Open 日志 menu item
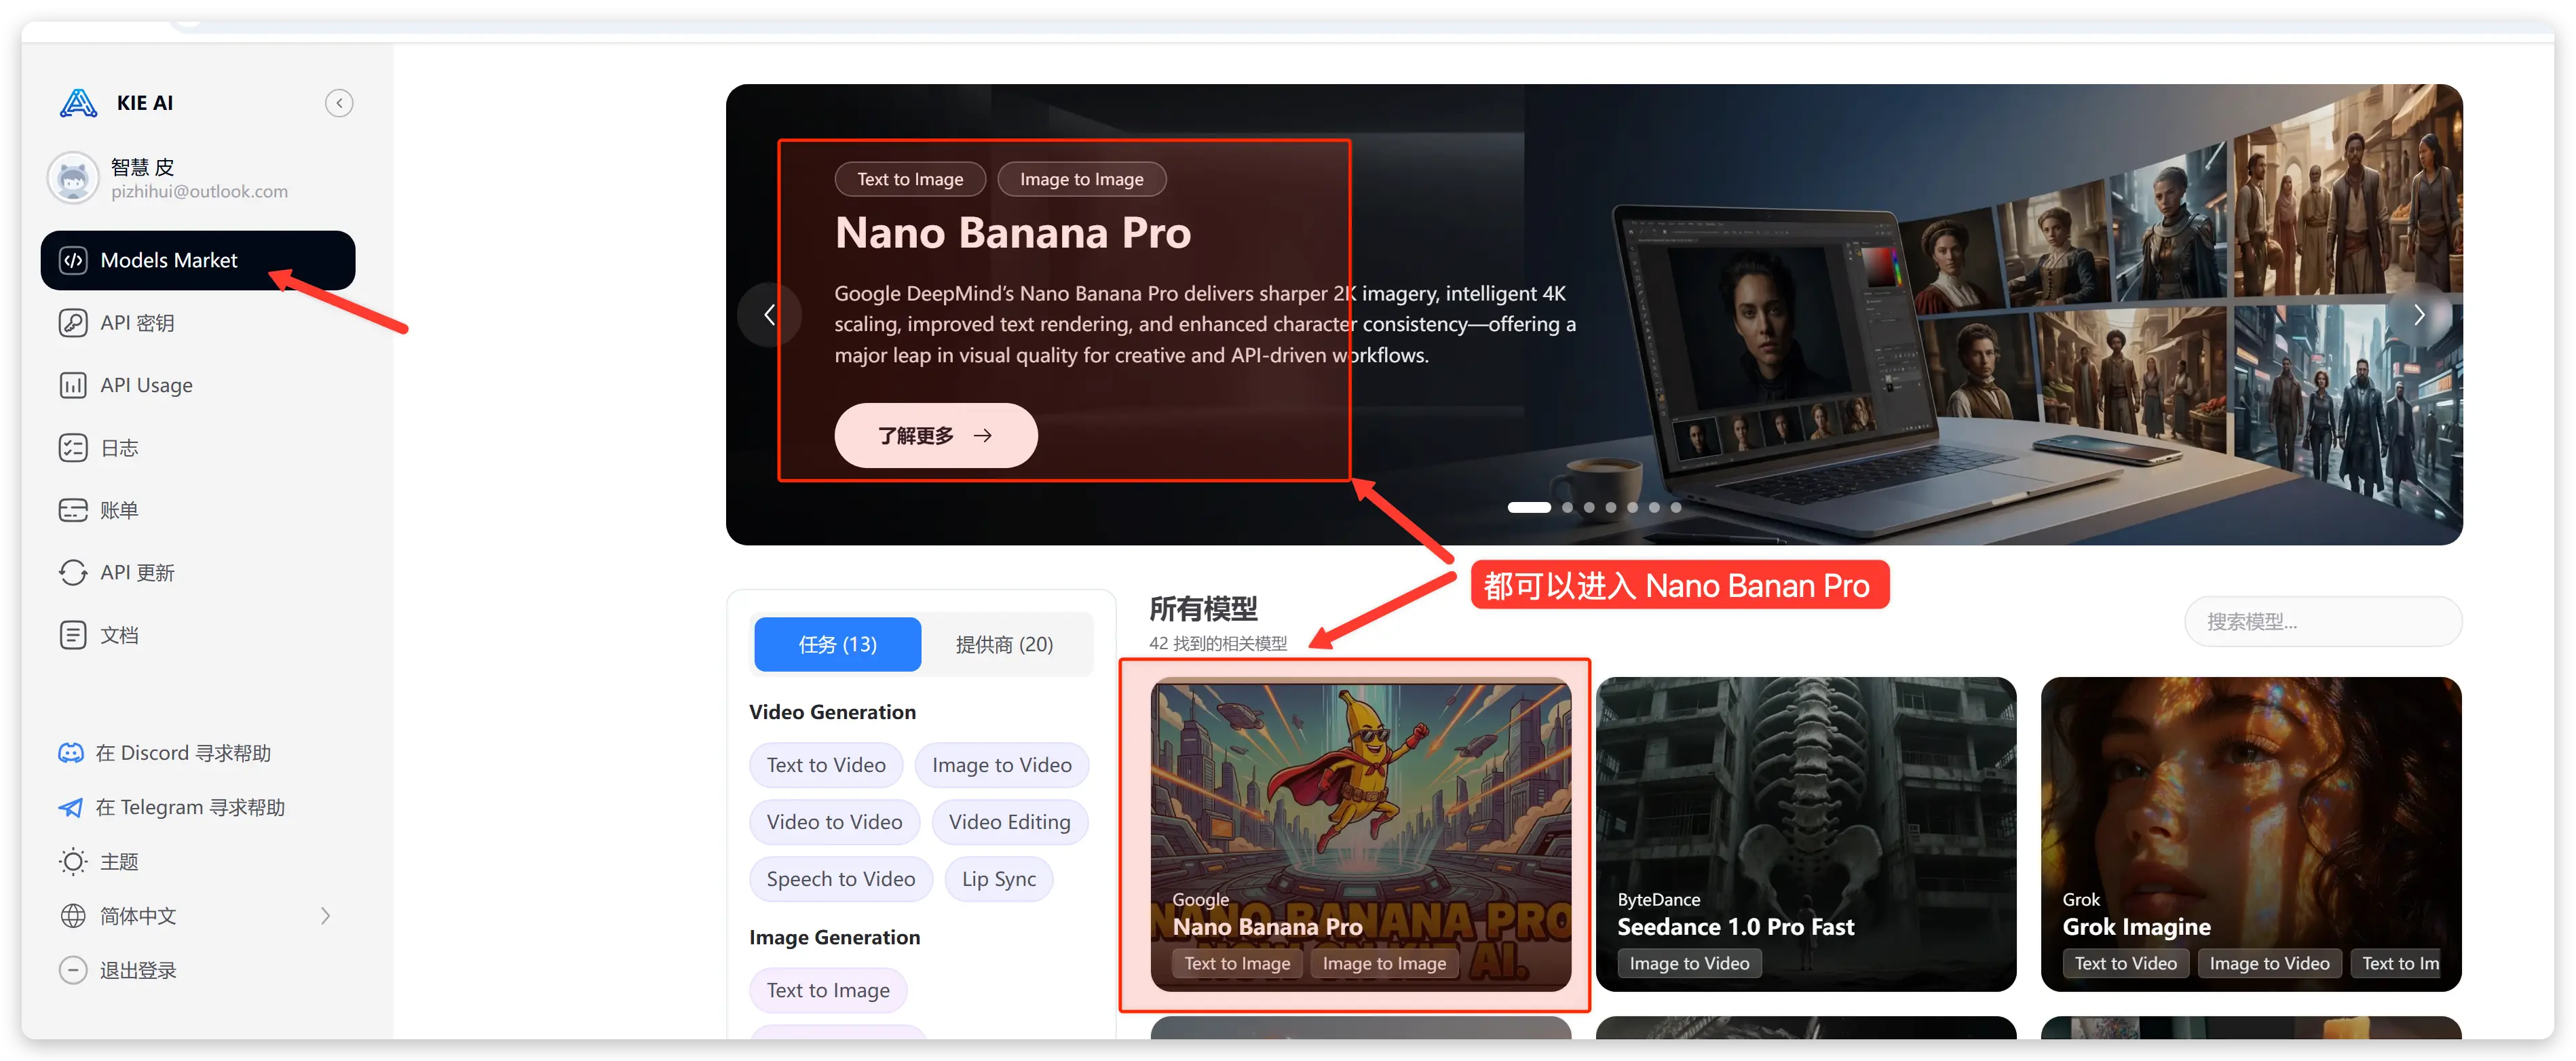The width and height of the screenshot is (2576, 1061). (198, 448)
